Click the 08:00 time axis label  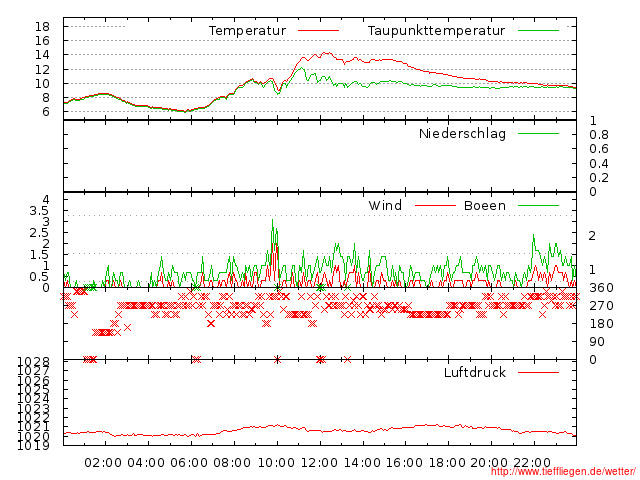click(232, 463)
